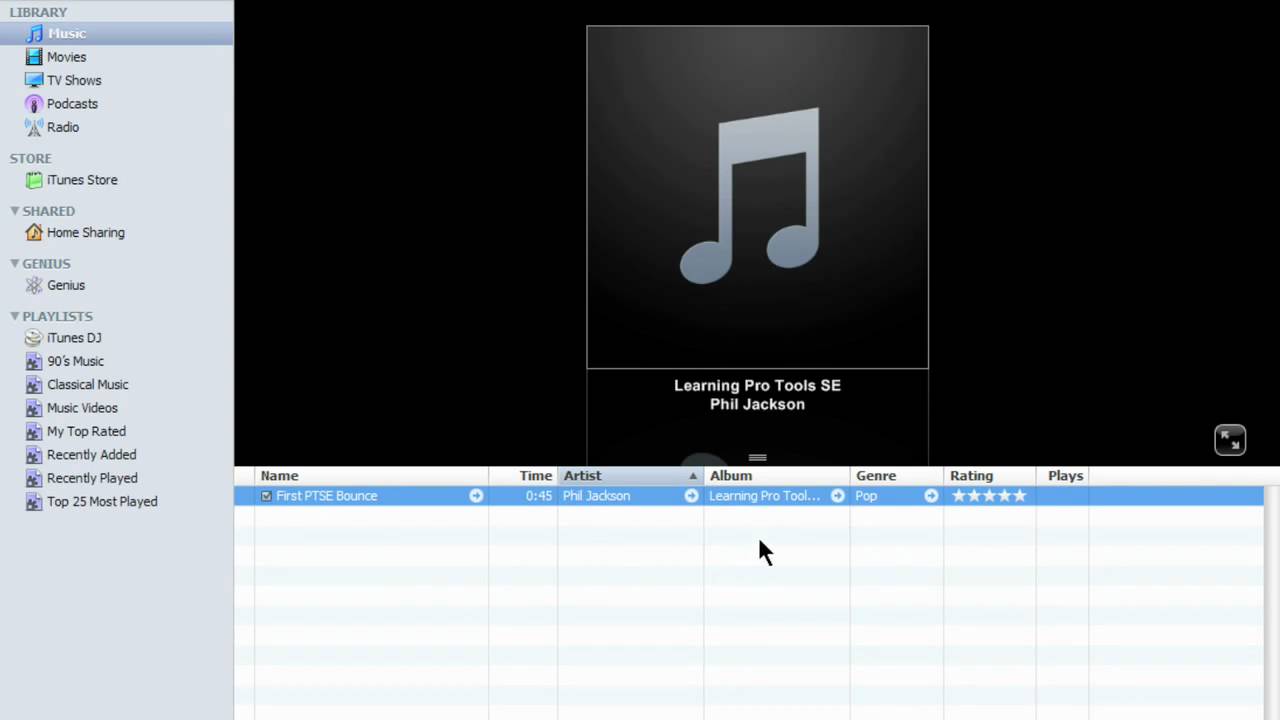The height and width of the screenshot is (720, 1280).
Task: Click the Top 25 Most Played icon
Action: click(x=34, y=502)
